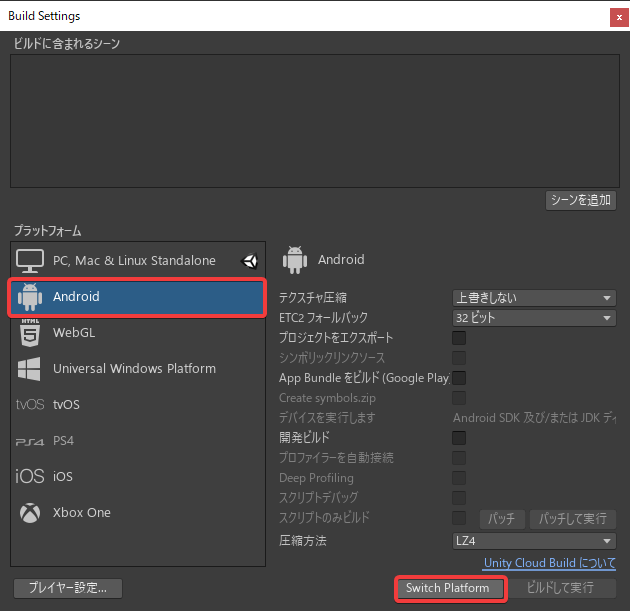
Task: Select the Android platform row
Action: [138, 297]
